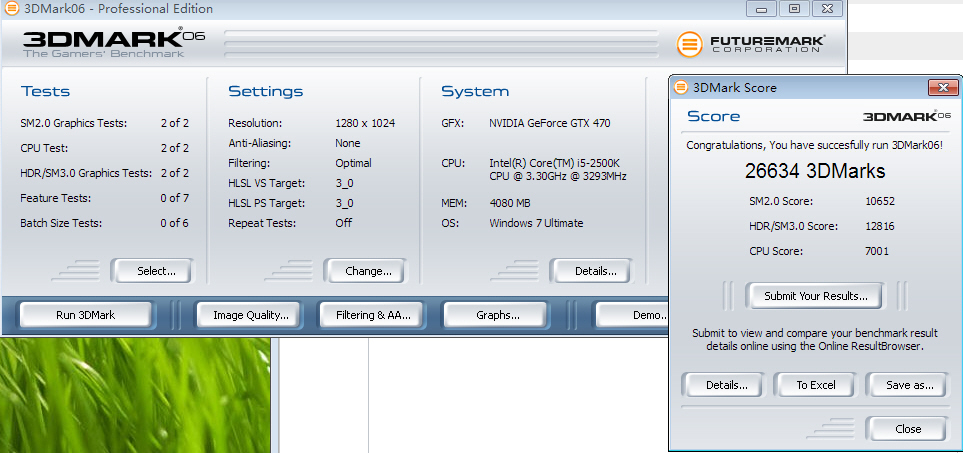Screen dimensions: 963x453
Task: Open test selection with Select... button
Action: coord(152,271)
